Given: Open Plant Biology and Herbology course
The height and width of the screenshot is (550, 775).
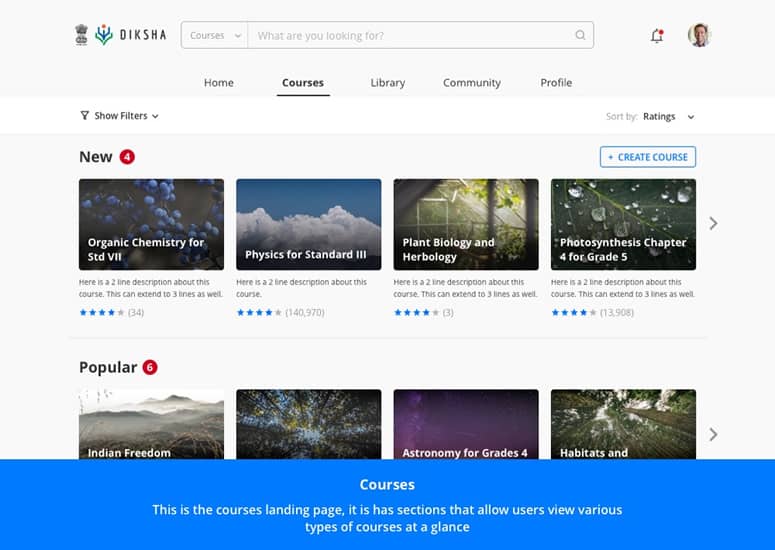Looking at the screenshot, I should pyautogui.click(x=466, y=224).
